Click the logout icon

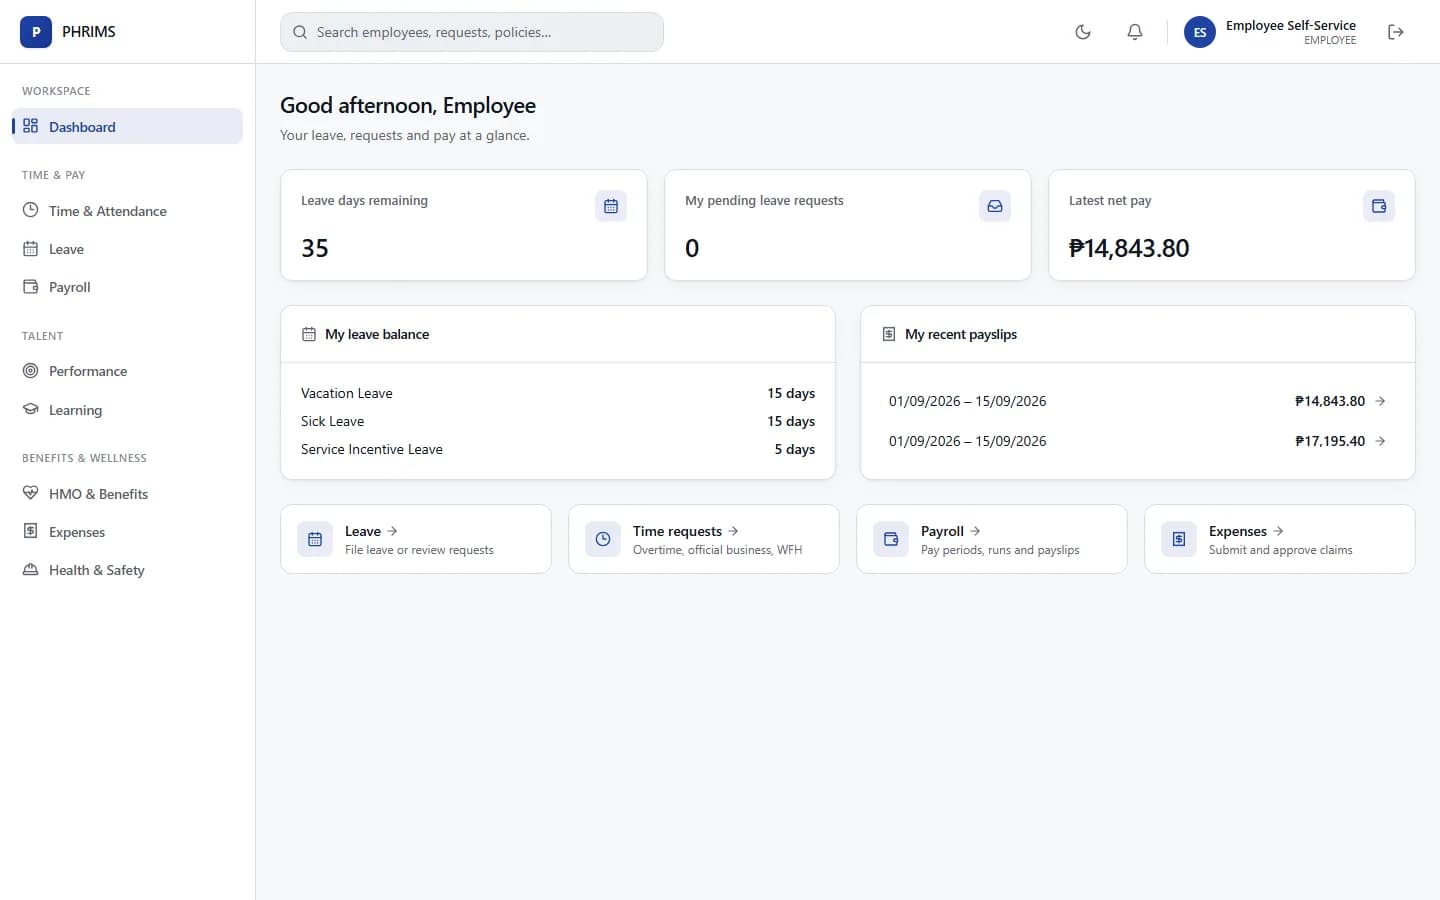[x=1396, y=32]
